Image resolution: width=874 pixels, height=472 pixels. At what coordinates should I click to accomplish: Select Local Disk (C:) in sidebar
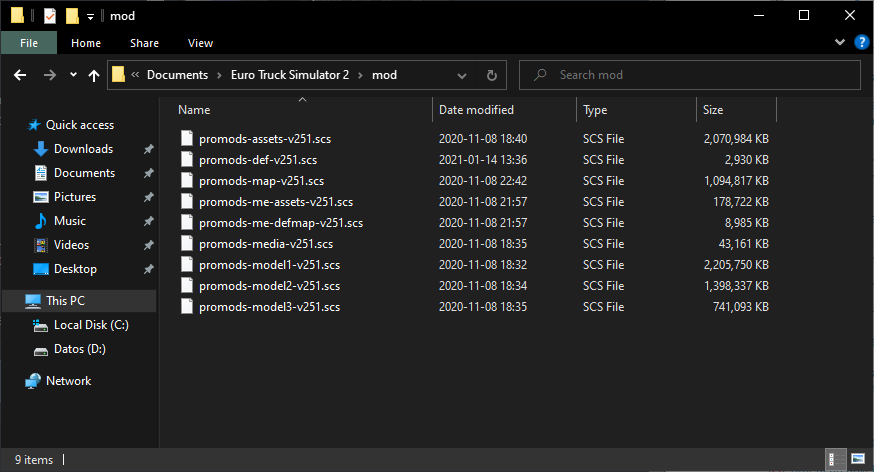pos(91,325)
